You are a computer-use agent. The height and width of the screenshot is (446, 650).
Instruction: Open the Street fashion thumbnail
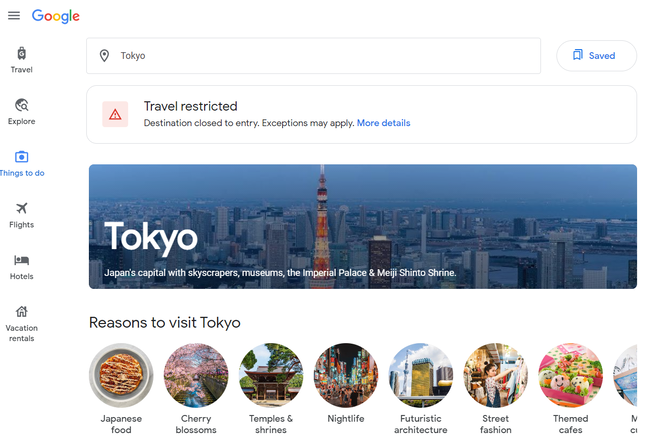click(496, 375)
